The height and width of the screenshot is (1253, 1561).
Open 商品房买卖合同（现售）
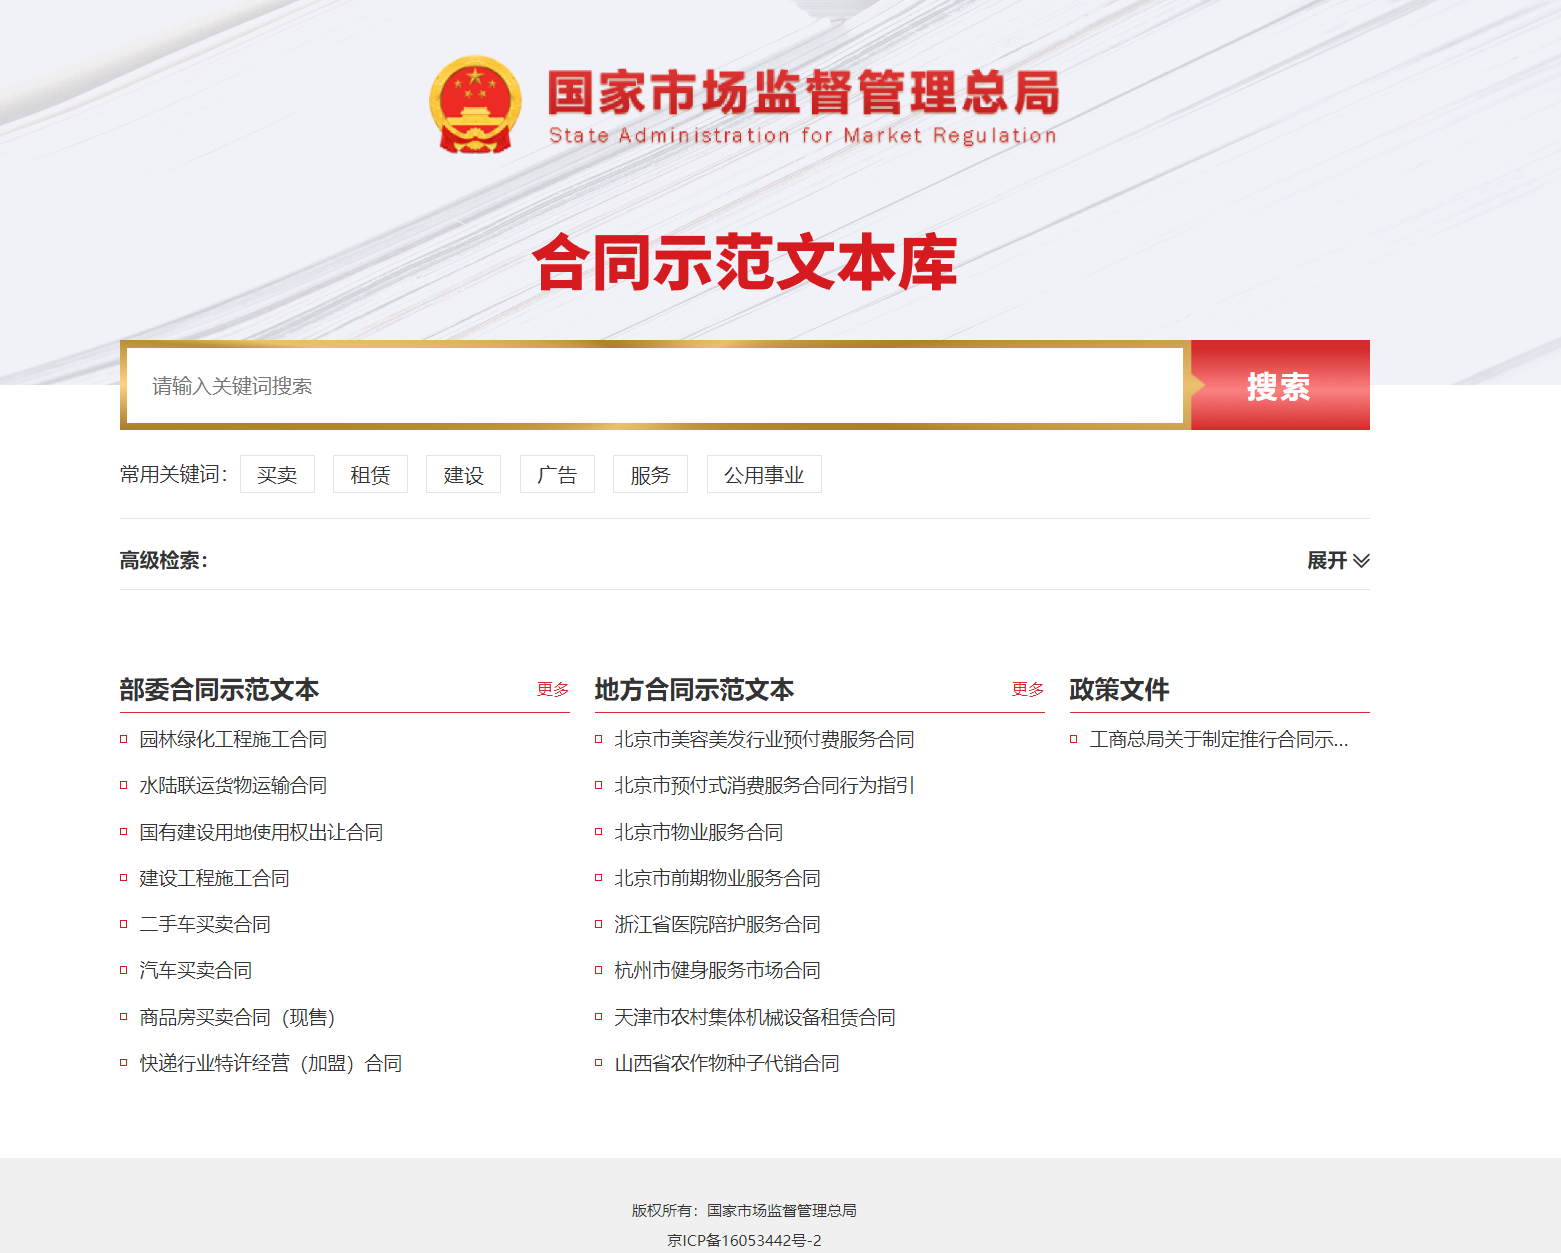click(x=238, y=1017)
